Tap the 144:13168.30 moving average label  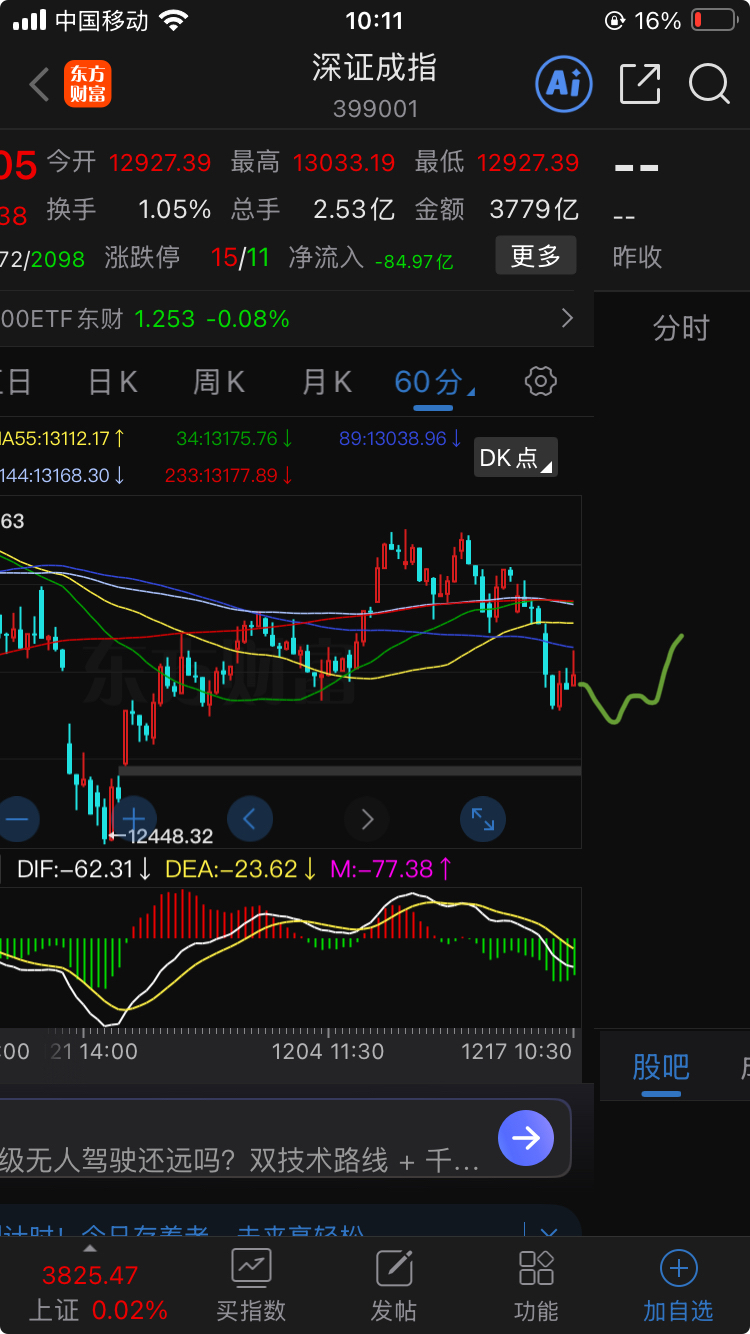pyautogui.click(x=62, y=476)
